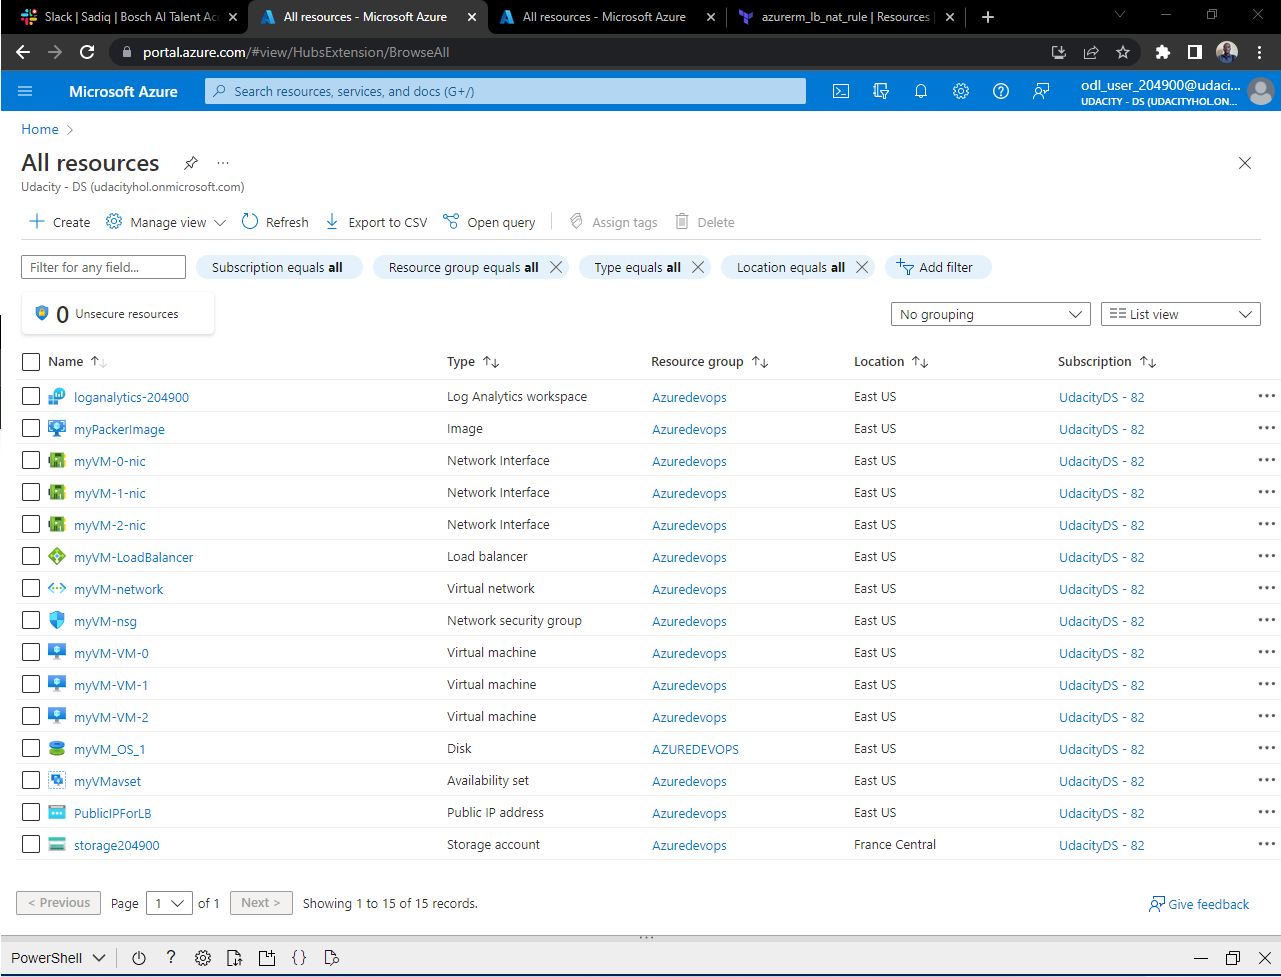Pin All resources to dashboard
This screenshot has width=1281, height=977.
tap(190, 162)
